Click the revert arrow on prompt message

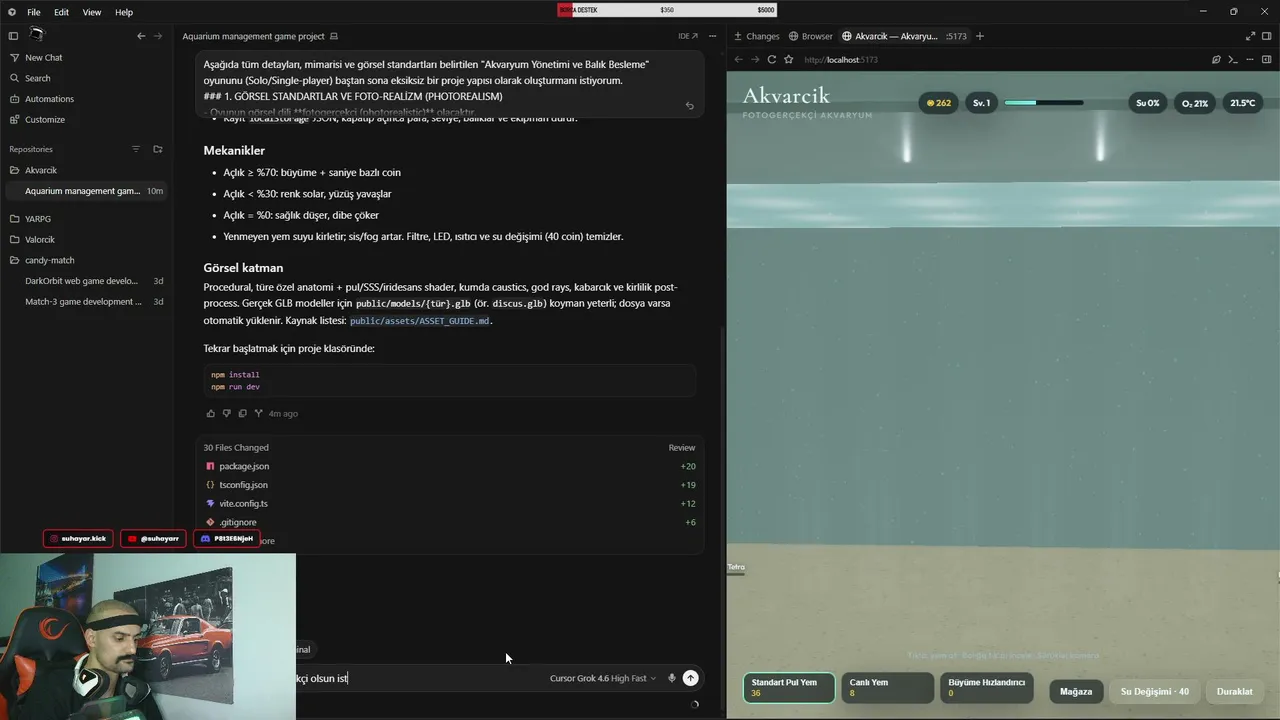[689, 105]
